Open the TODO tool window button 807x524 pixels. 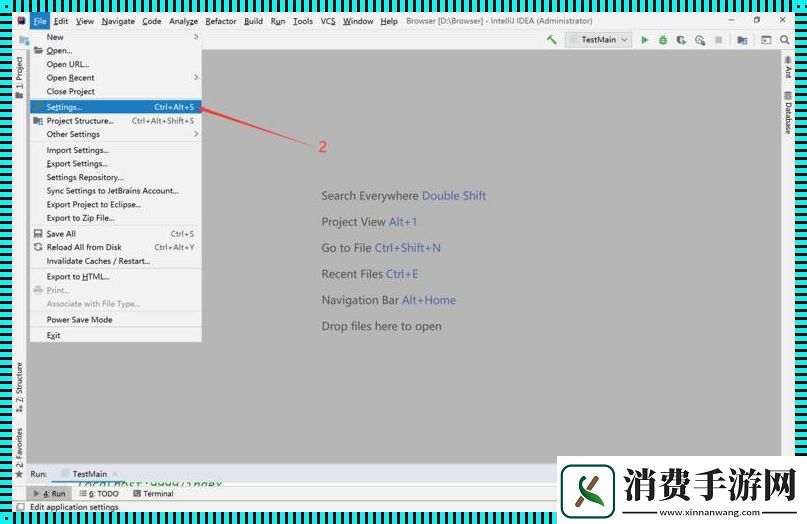coord(101,494)
